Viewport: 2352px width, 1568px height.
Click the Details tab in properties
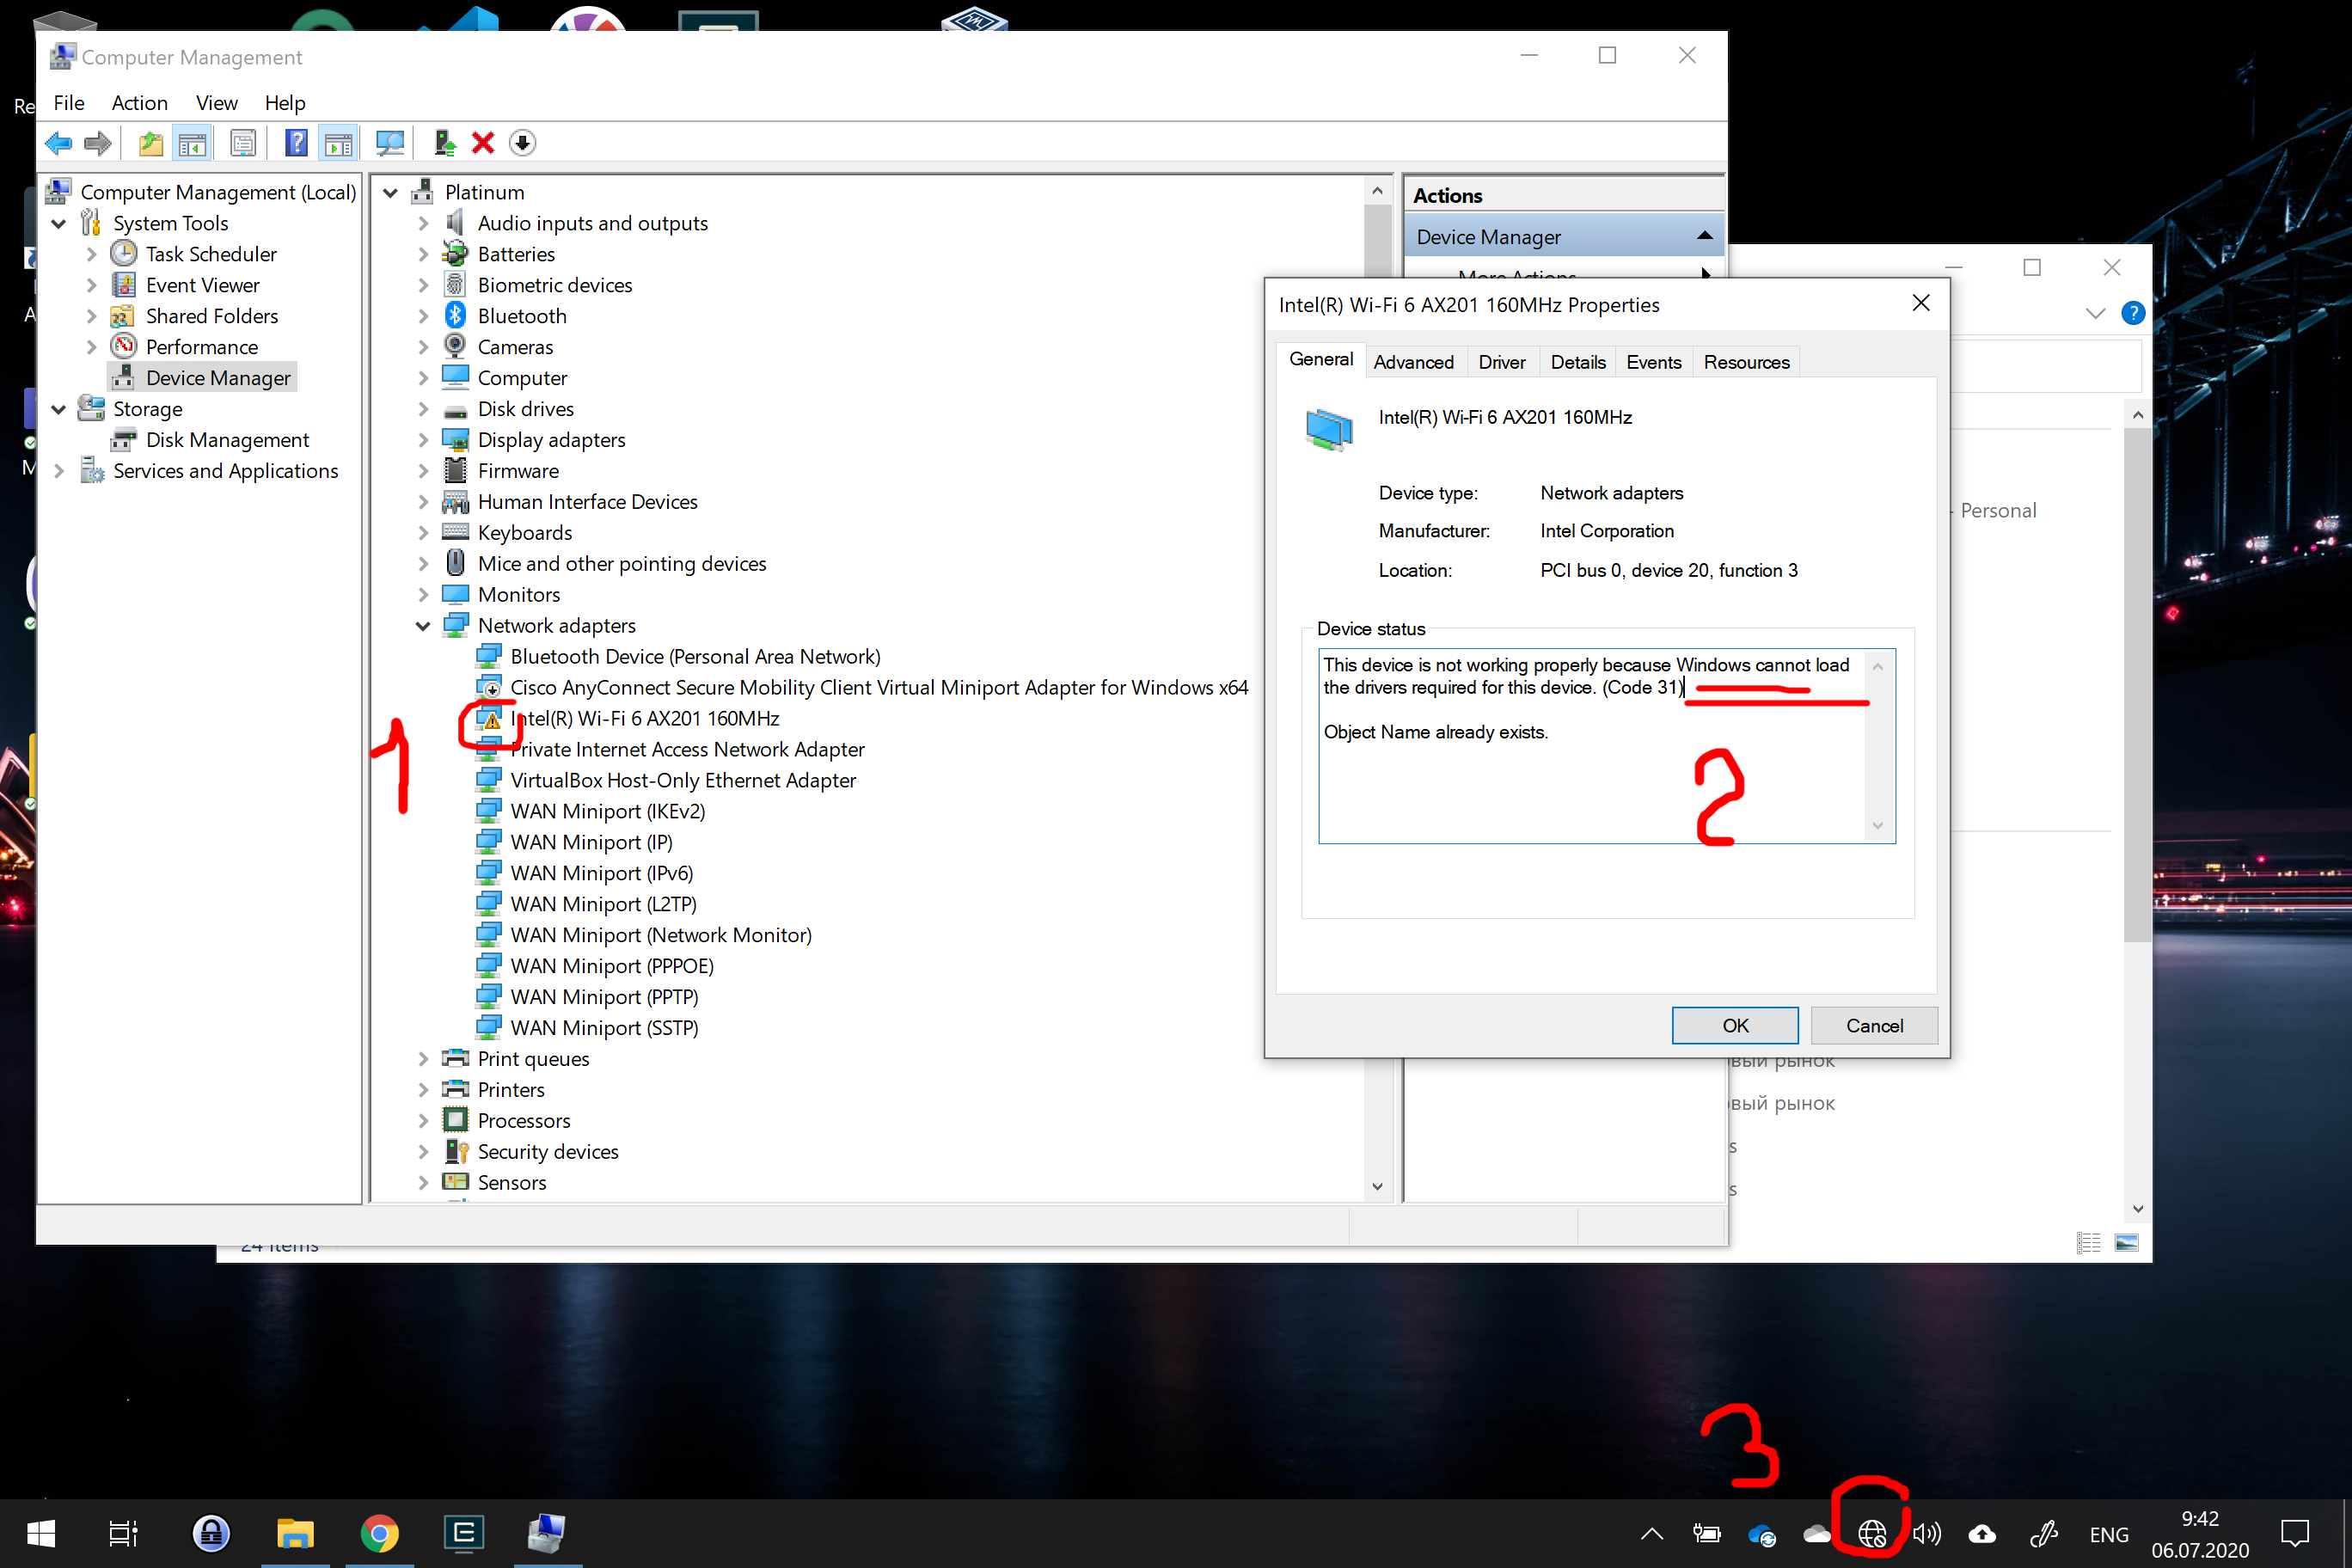click(x=1575, y=362)
